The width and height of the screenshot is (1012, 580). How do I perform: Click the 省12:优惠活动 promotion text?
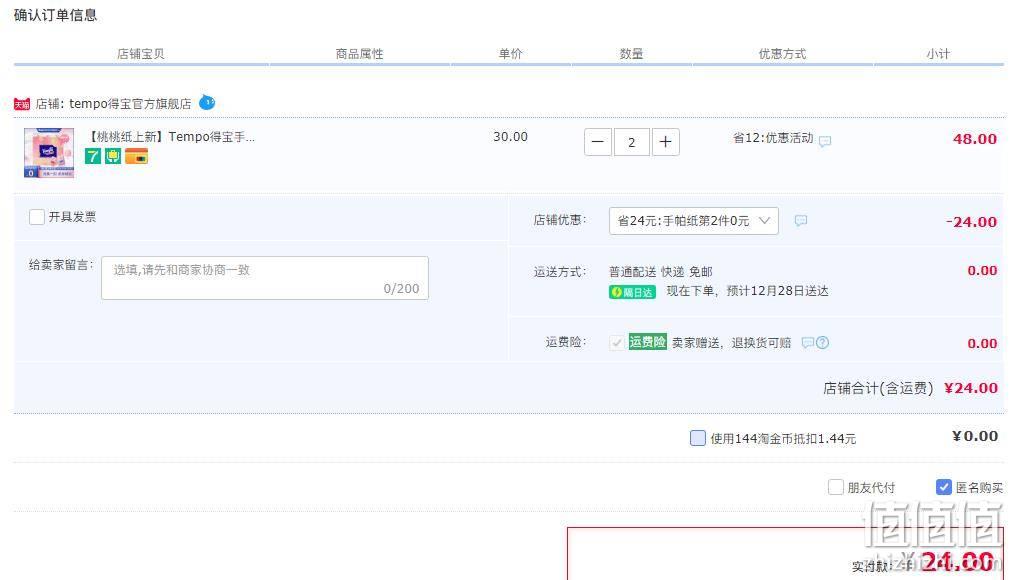(773, 138)
